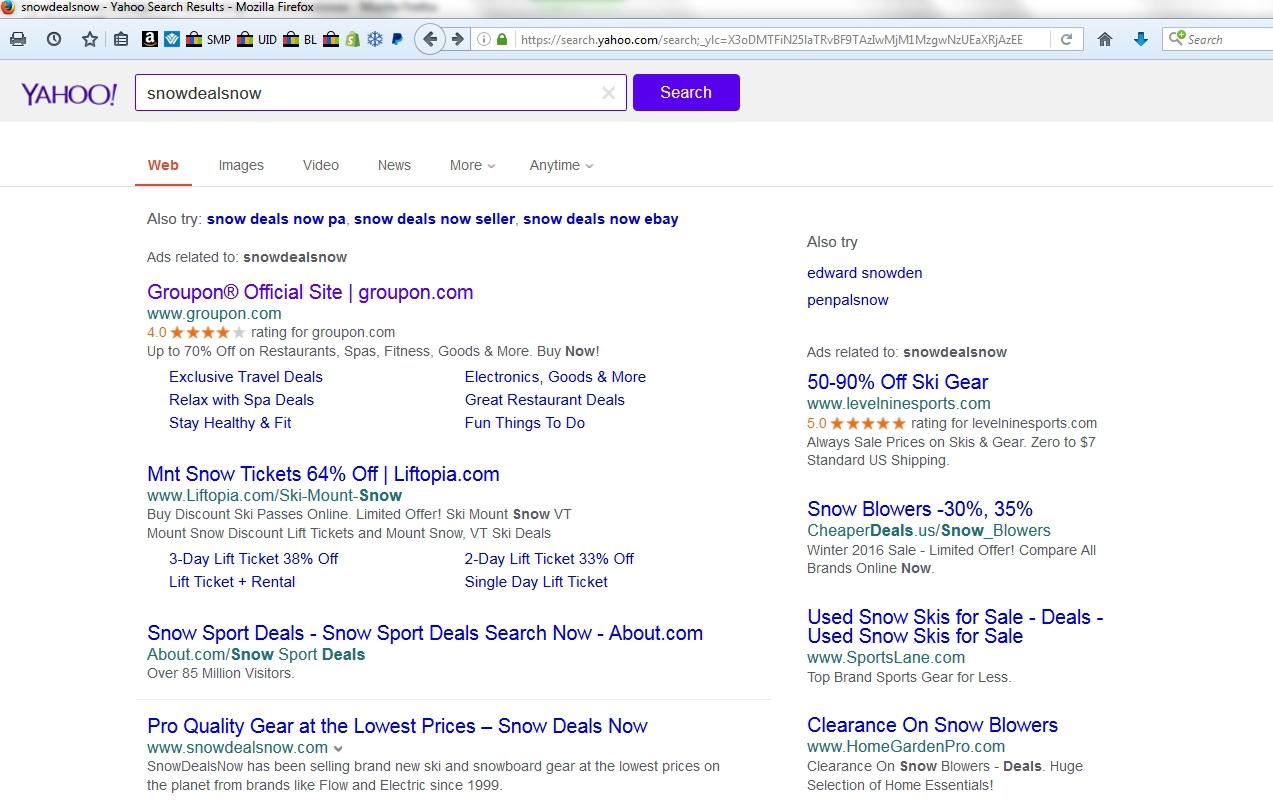Image resolution: width=1273 pixels, height=801 pixels.
Task: Open the Amazon bookmark icon
Action: tap(149, 40)
